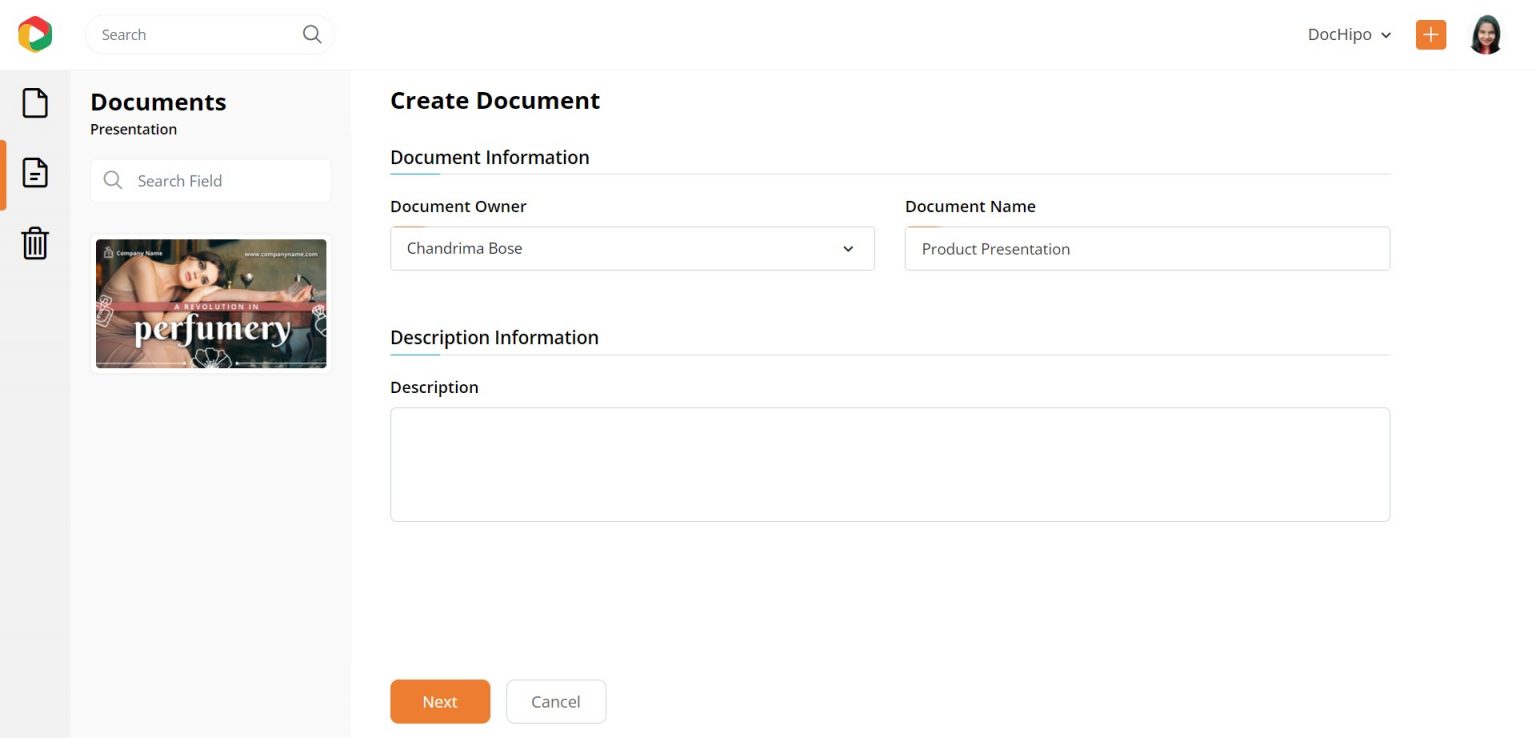Open the DocHipo workspace chevron dropdown
This screenshot has width=1536, height=738.
(1388, 35)
